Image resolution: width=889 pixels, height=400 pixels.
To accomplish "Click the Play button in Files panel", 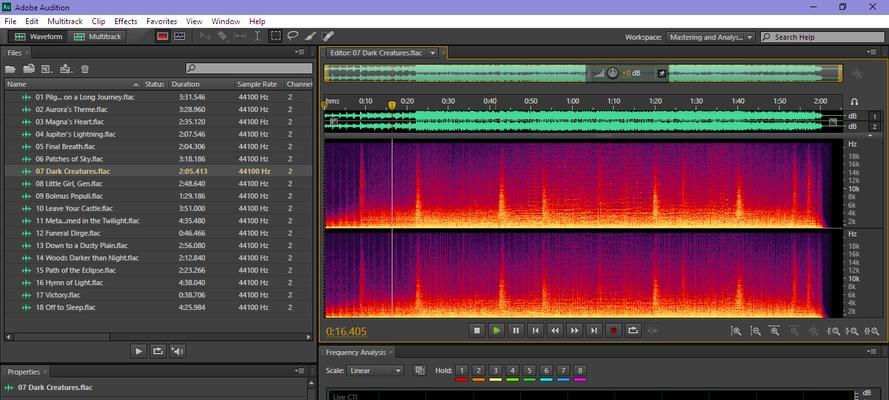I will (x=138, y=351).
